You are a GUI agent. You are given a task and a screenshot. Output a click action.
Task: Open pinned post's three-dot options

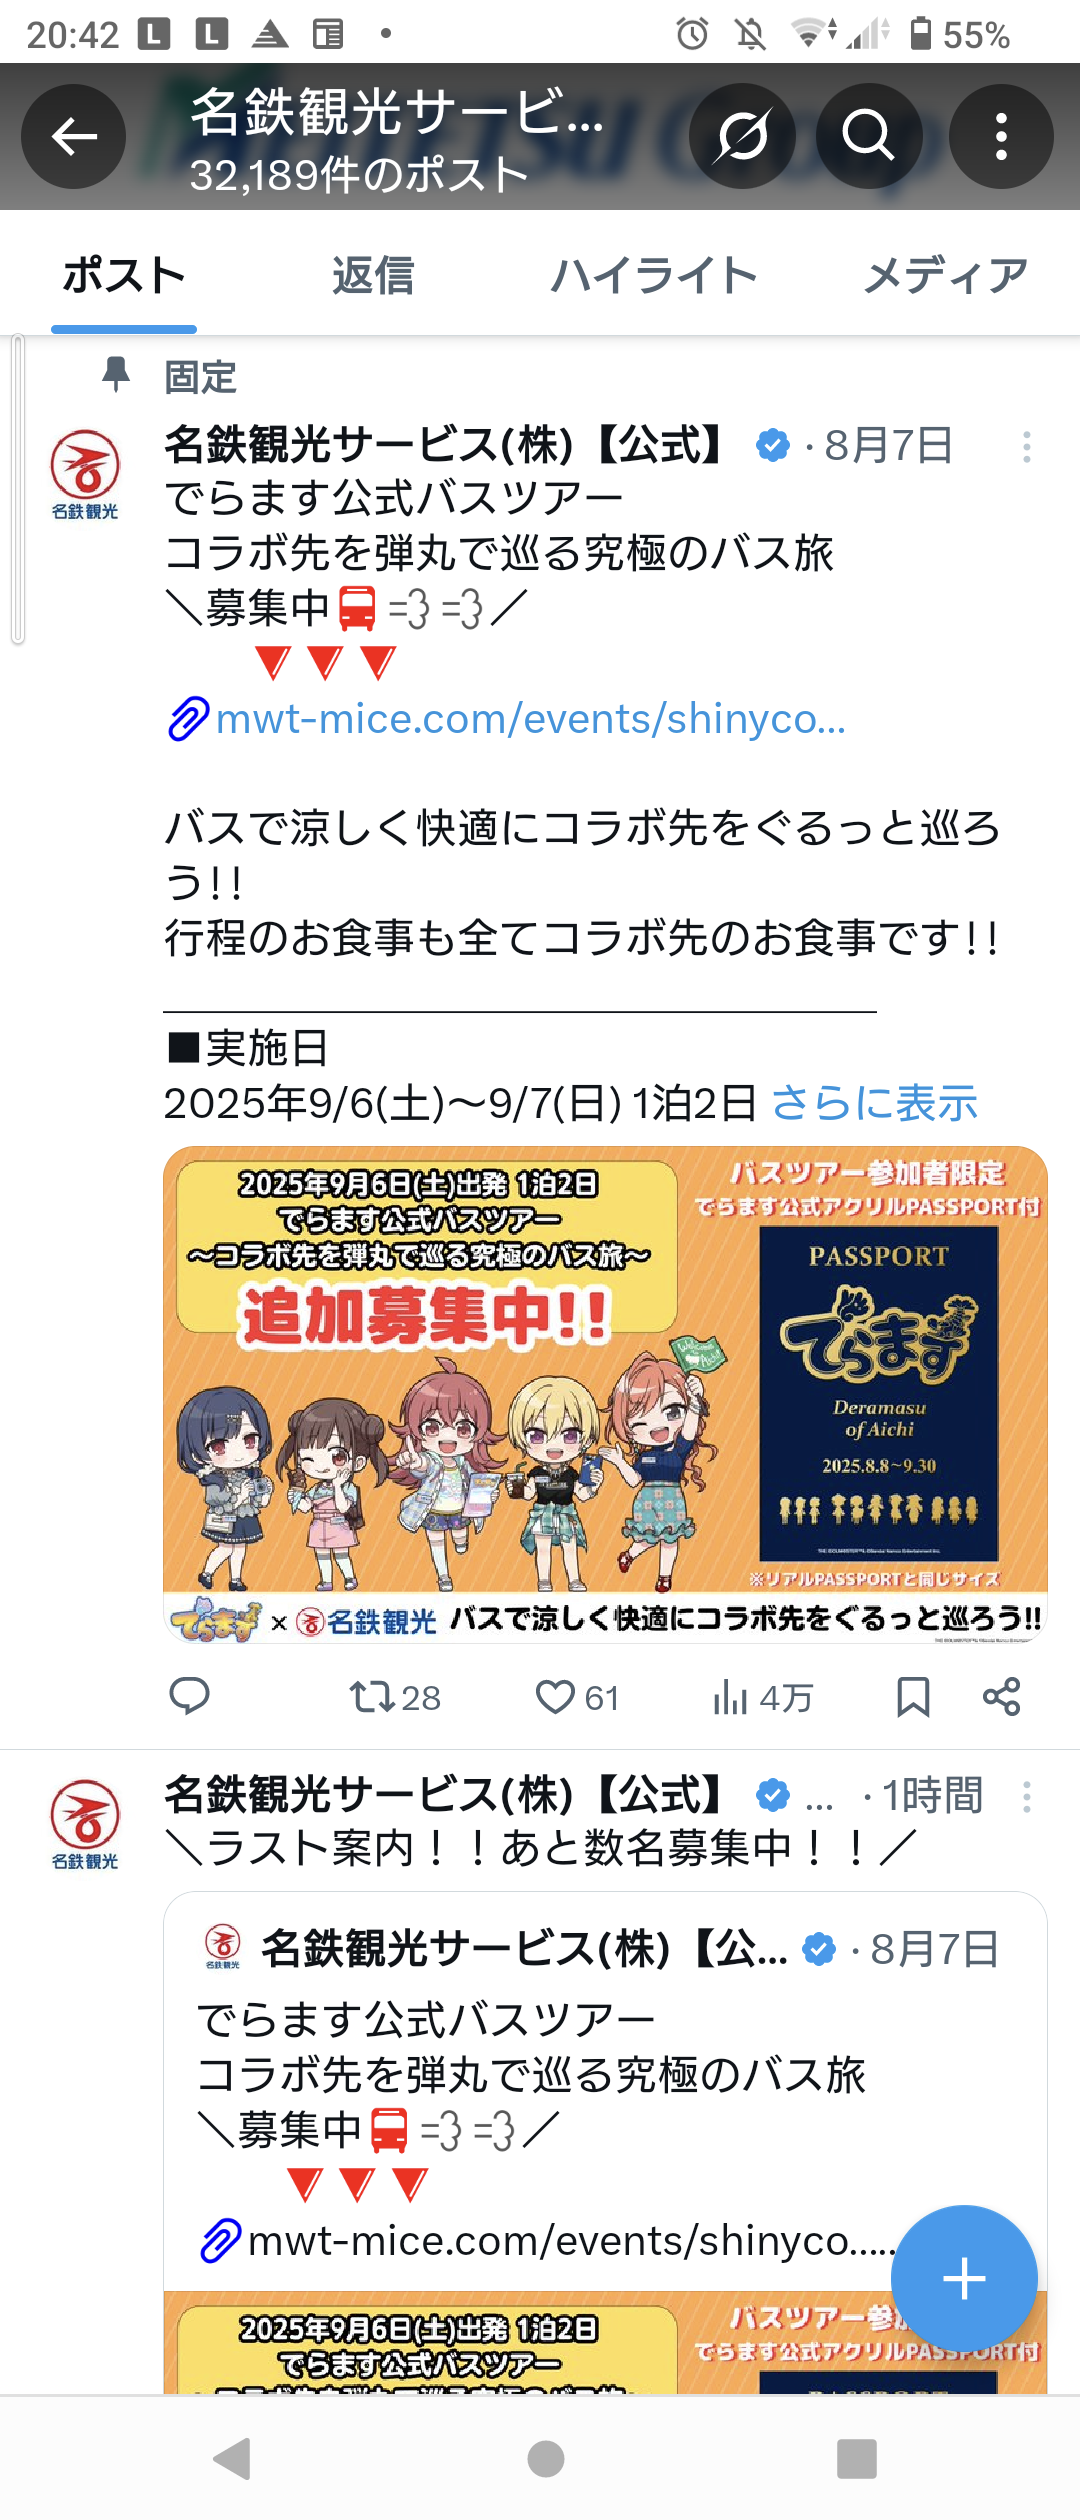click(1026, 447)
